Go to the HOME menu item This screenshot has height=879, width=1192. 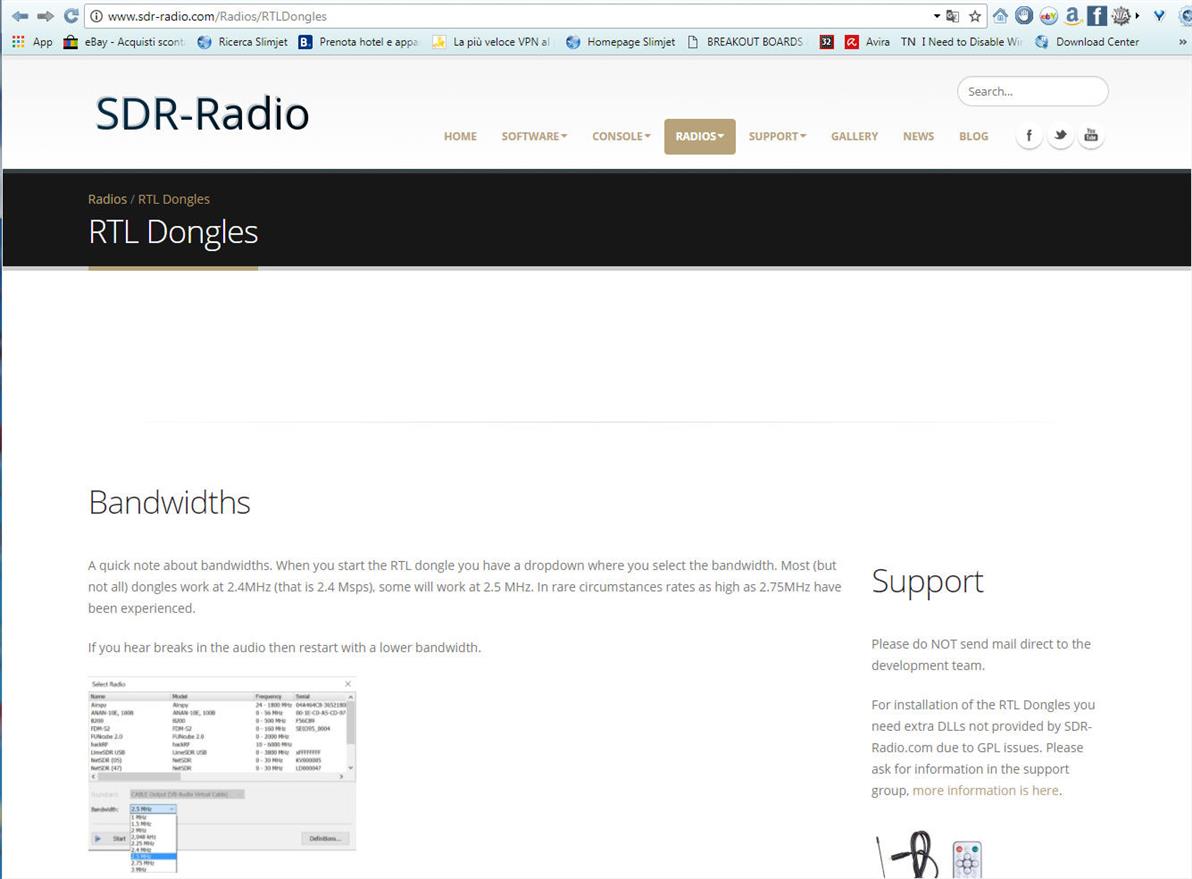pyautogui.click(x=460, y=136)
